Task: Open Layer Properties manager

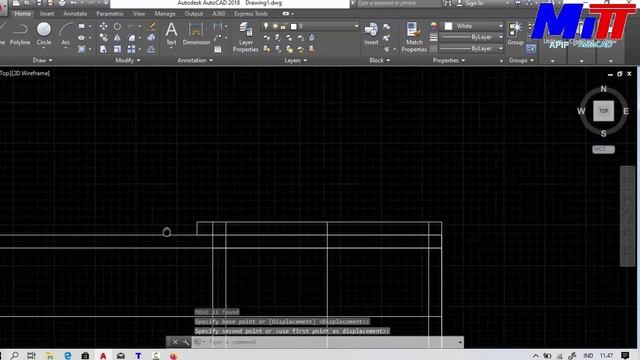Action: [x=246, y=37]
